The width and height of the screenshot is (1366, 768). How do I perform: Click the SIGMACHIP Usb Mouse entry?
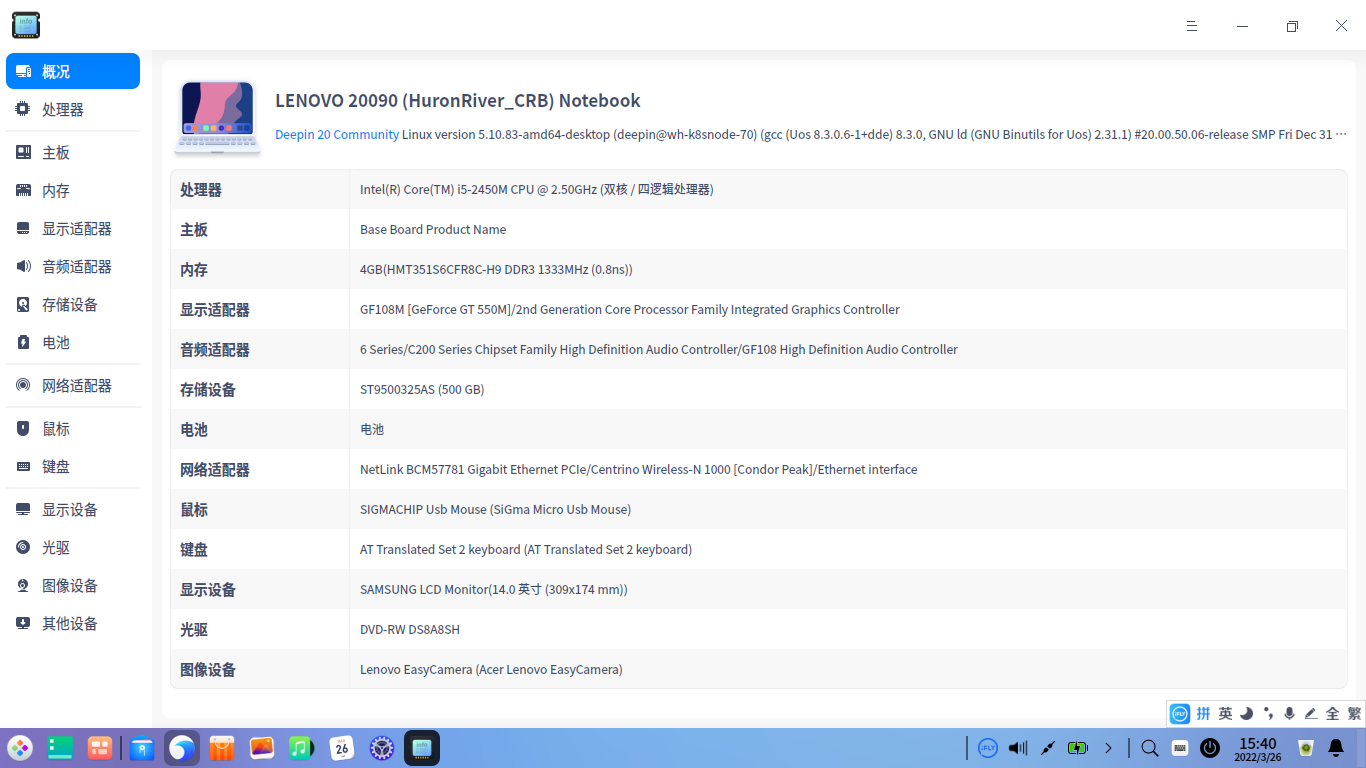pyautogui.click(x=495, y=509)
